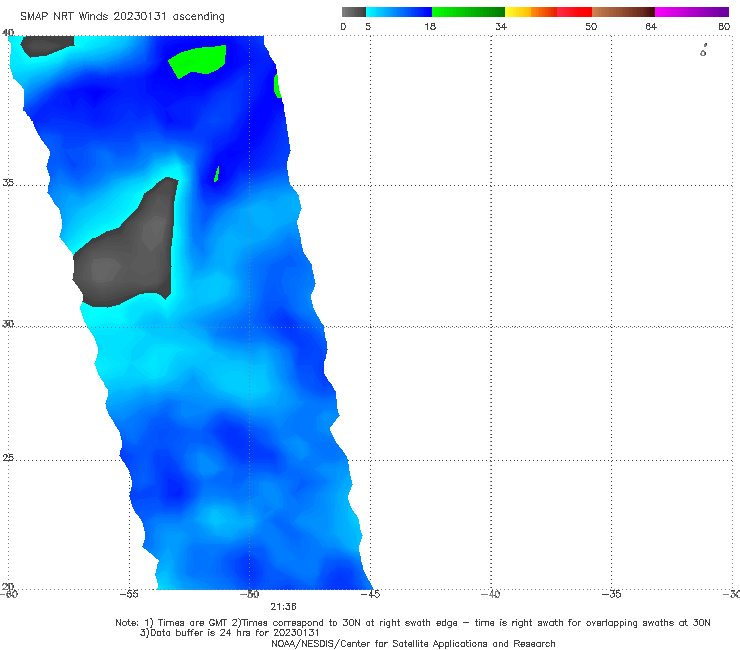Click the color bar label '34'

501,26
